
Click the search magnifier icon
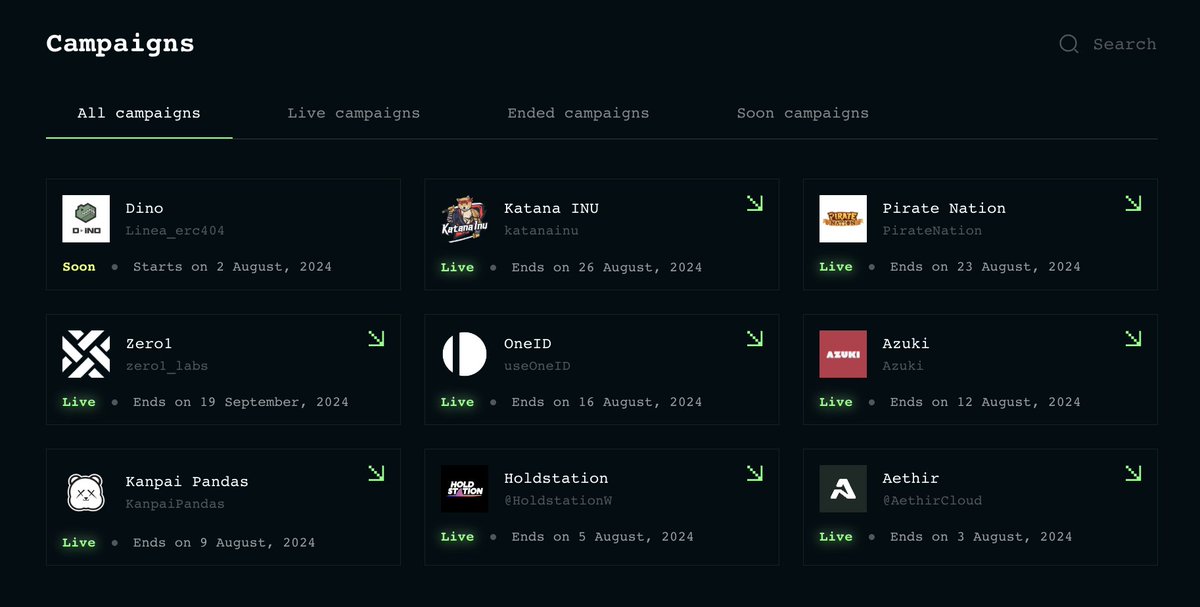[x=1069, y=44]
